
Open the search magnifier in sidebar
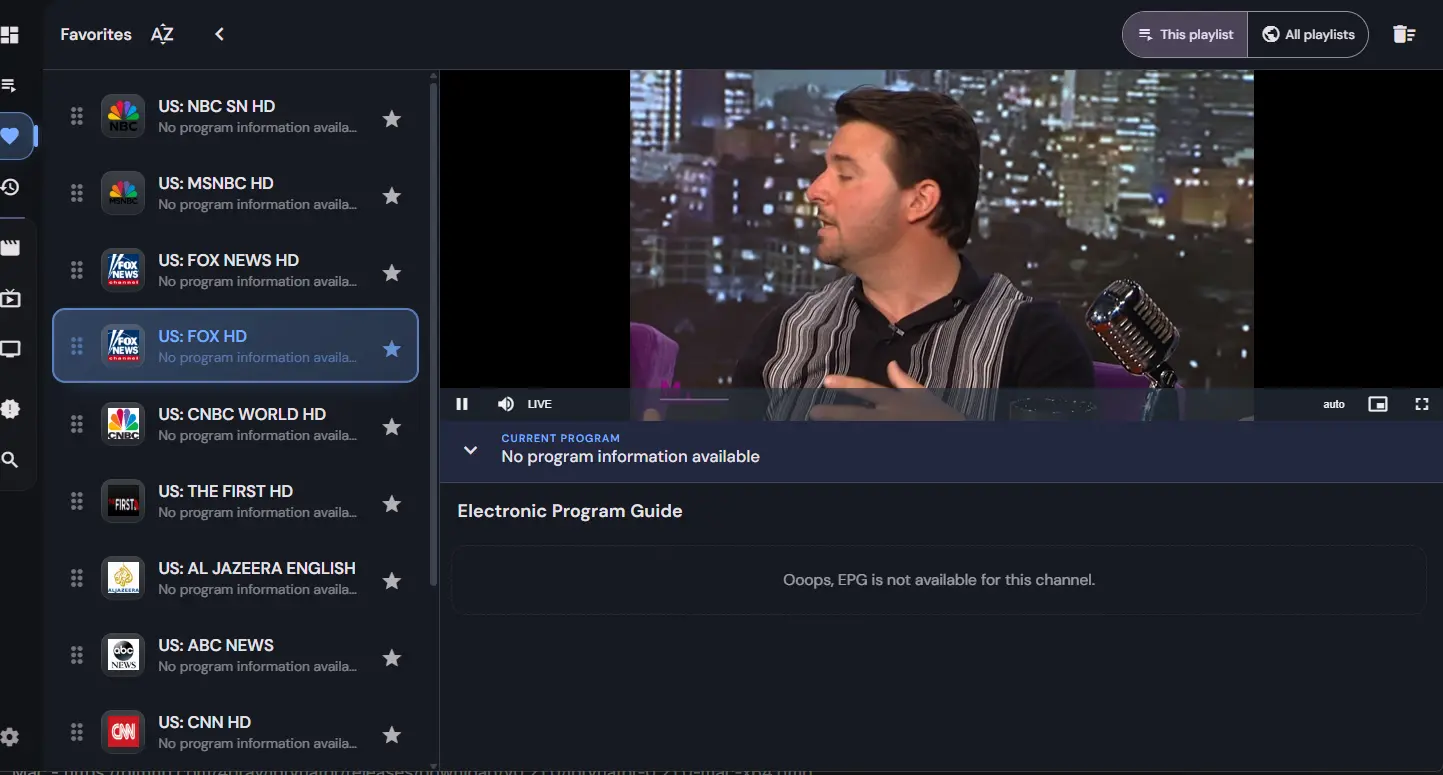pyautogui.click(x=10, y=460)
